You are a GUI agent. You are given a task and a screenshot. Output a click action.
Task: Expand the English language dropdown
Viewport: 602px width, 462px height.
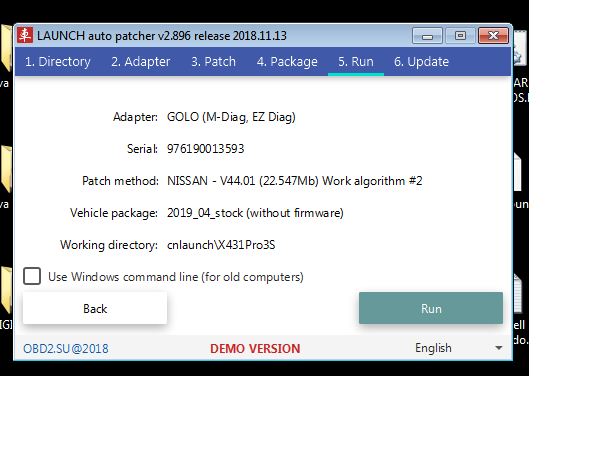[x=498, y=348]
